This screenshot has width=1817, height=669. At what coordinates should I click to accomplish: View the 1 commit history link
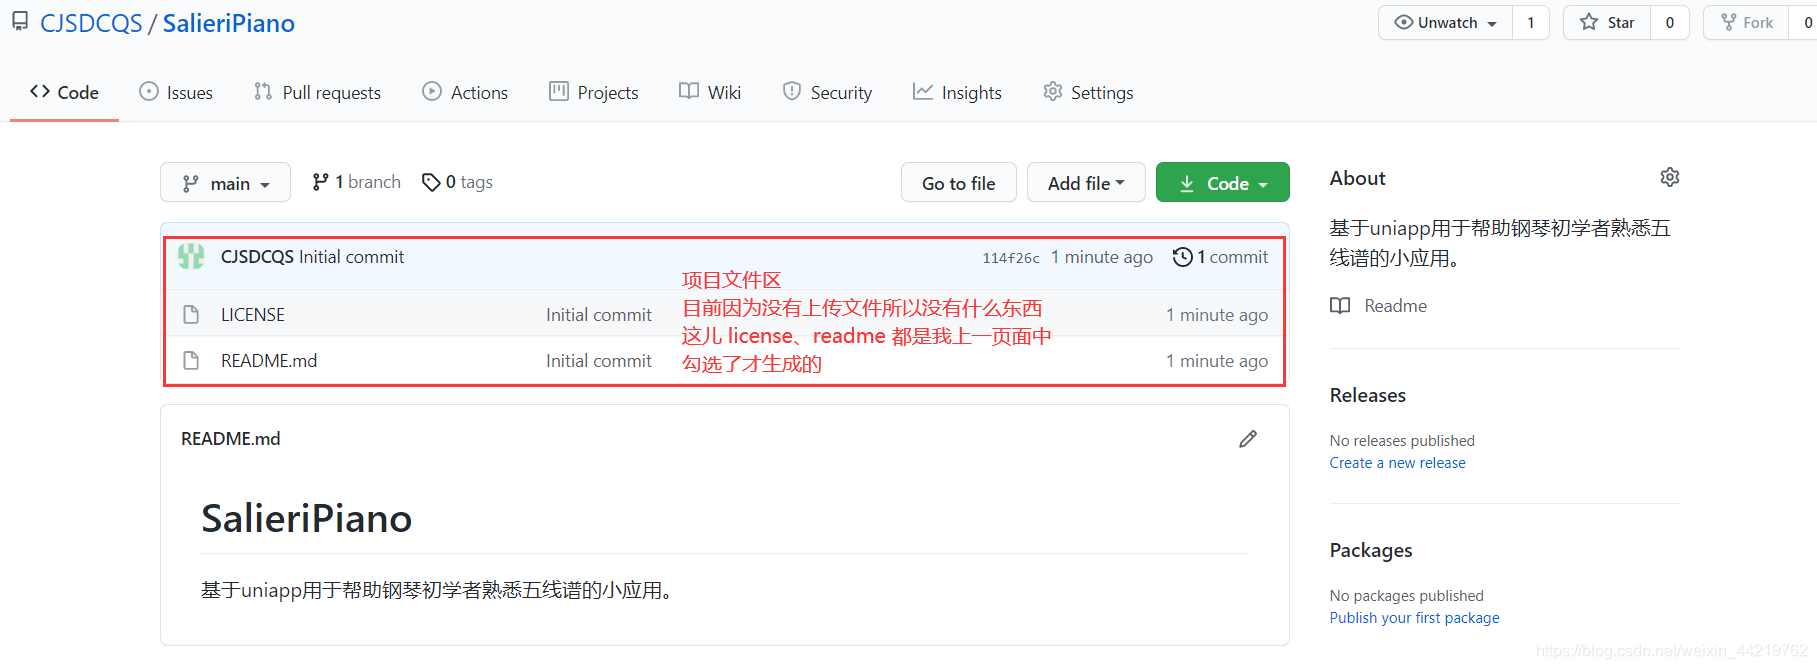1220,257
